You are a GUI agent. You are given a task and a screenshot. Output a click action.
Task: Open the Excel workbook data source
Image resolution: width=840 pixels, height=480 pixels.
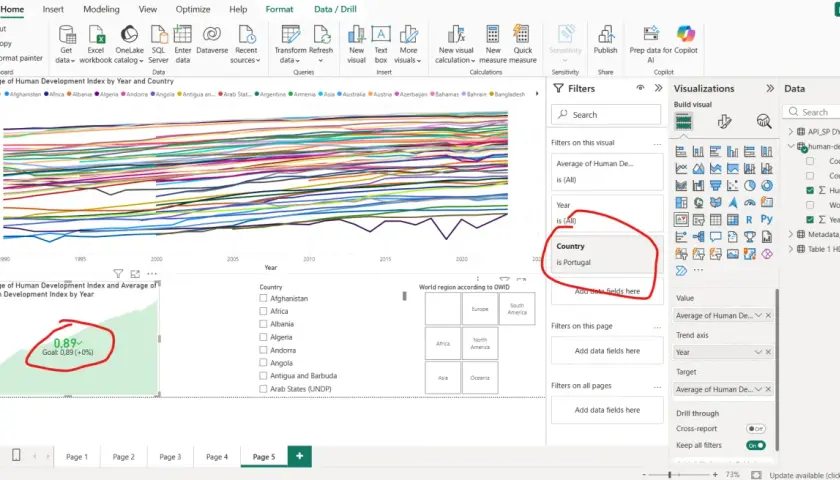(96, 45)
